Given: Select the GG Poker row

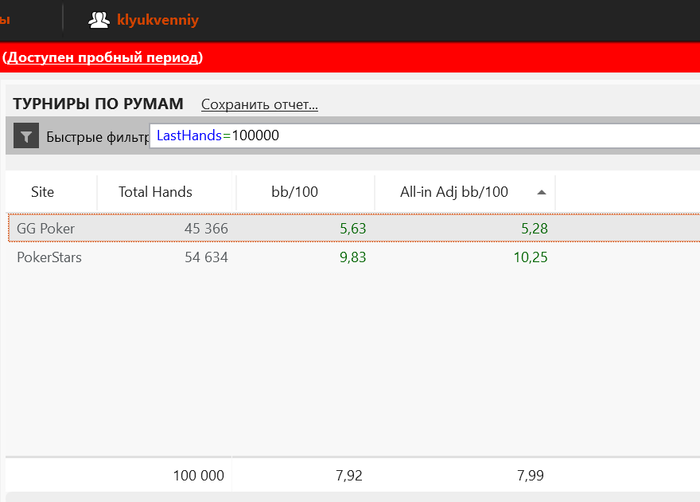Looking at the screenshot, I should click(x=354, y=228).
